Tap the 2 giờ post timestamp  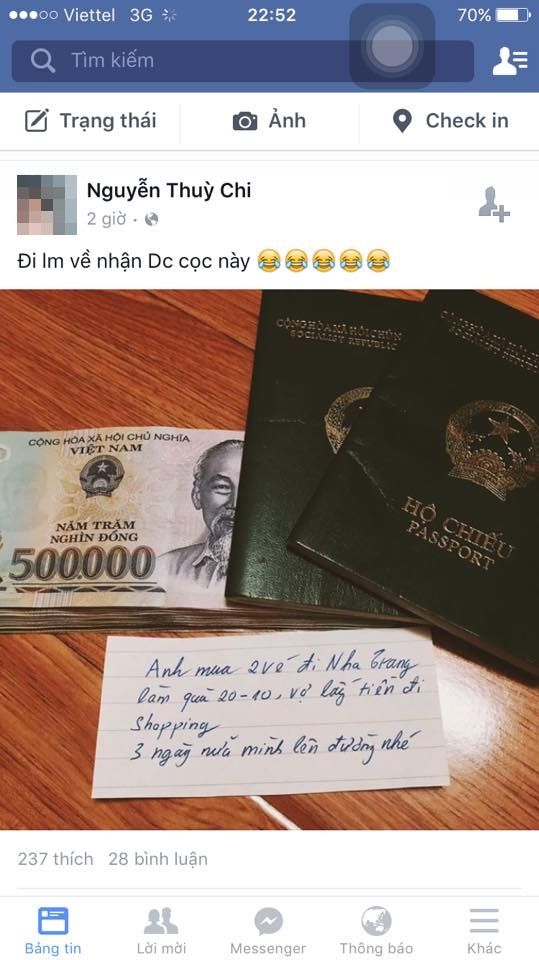(106, 219)
